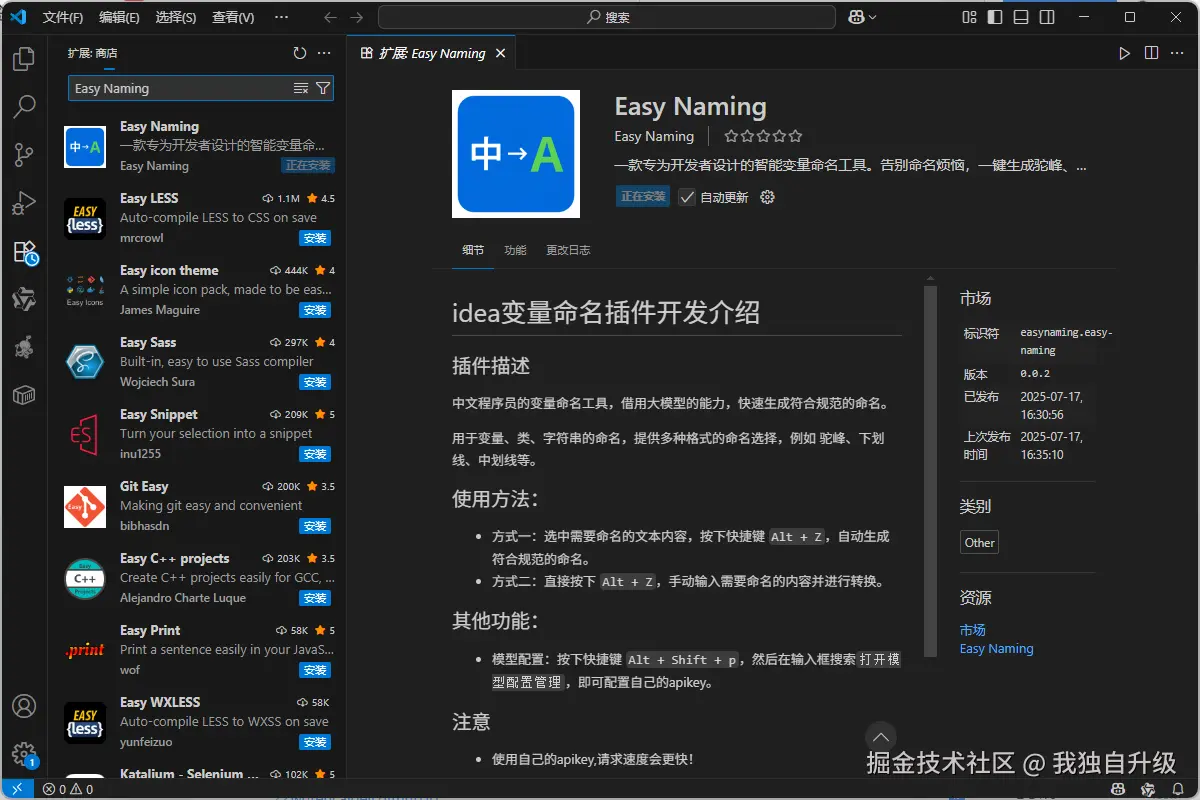Open the extension settings gear beside 自动更新
This screenshot has height=800, width=1200.
tap(768, 197)
